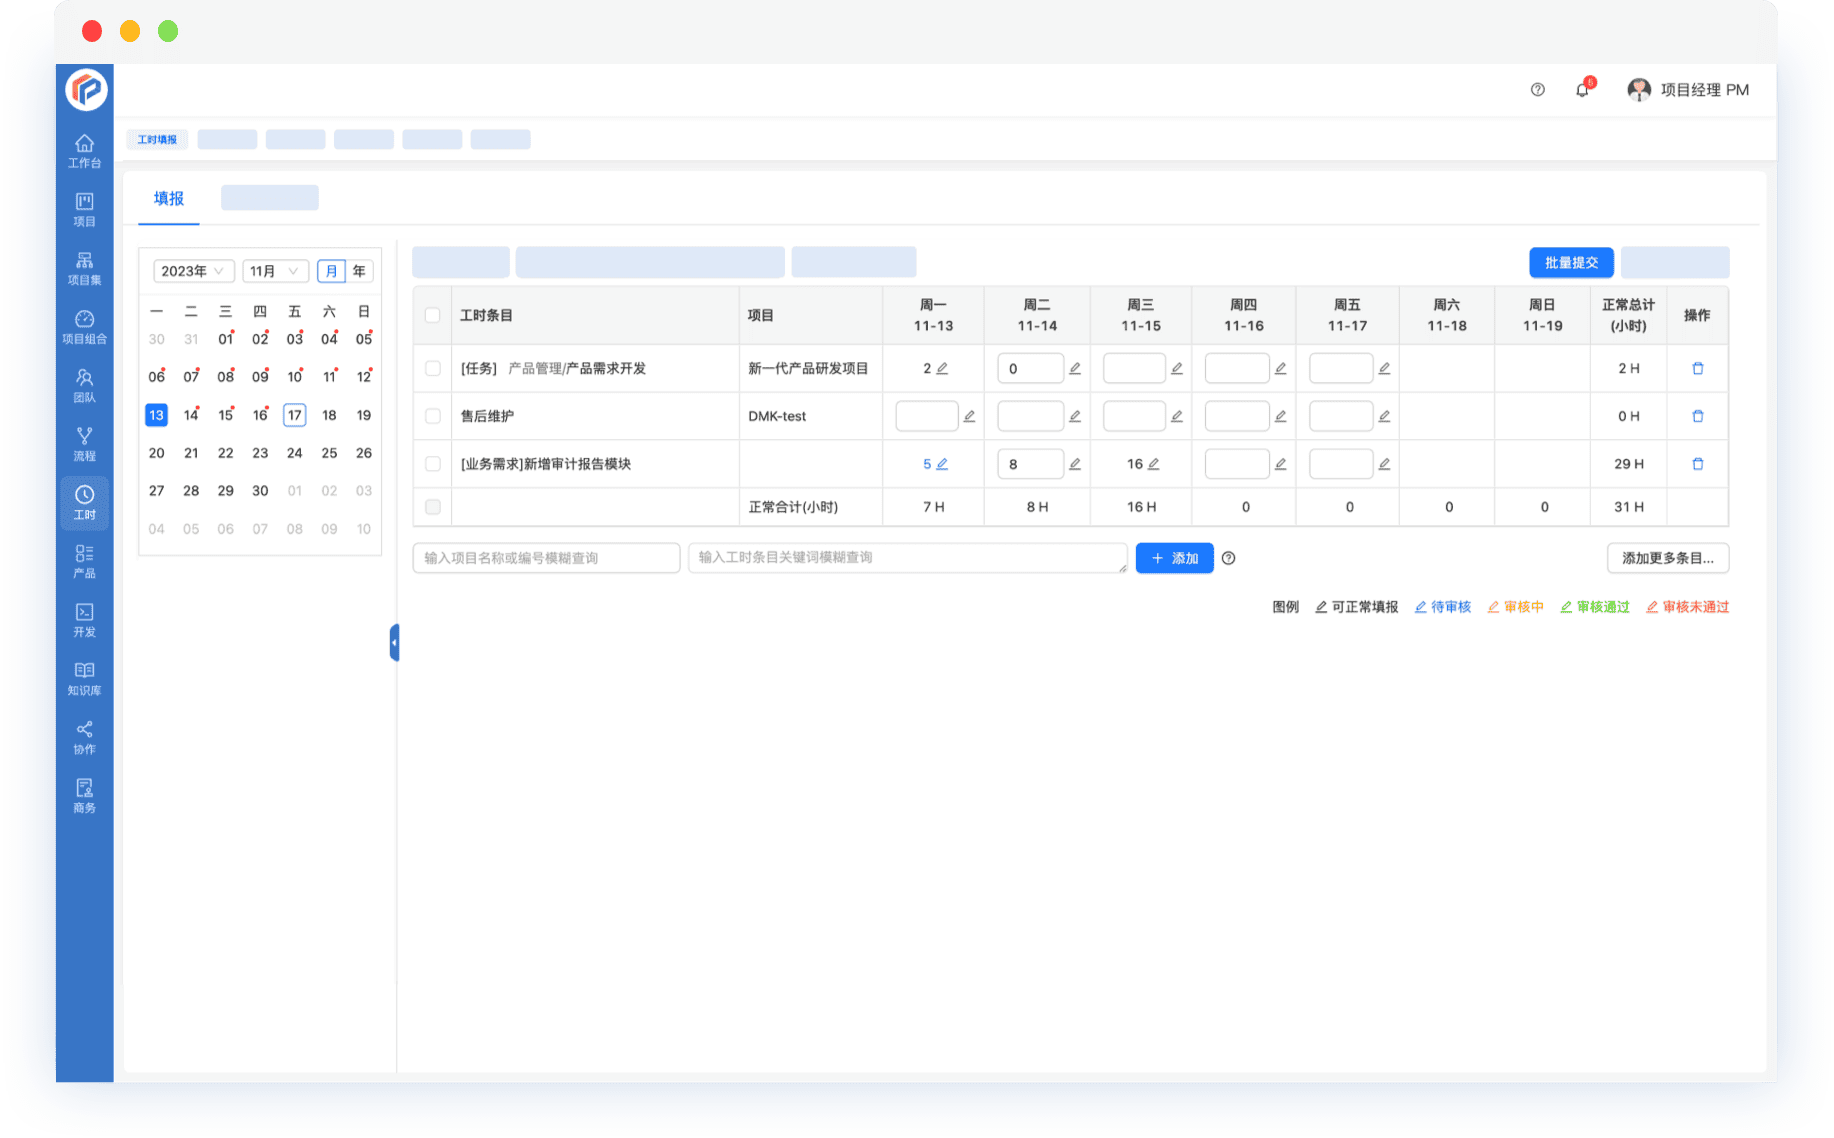Click the 审核通过 legend label
The height and width of the screenshot is (1138, 1834).
(1603, 607)
